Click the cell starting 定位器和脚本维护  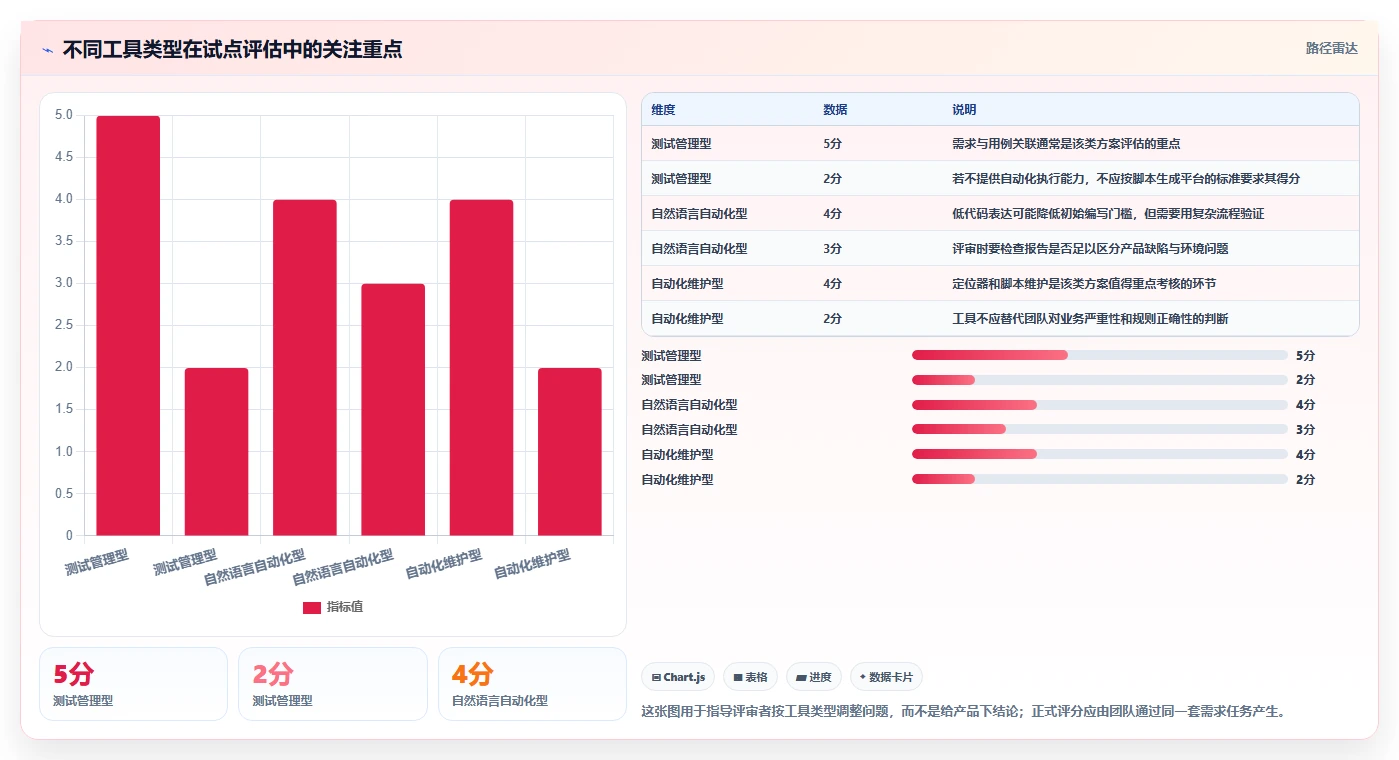point(1084,284)
